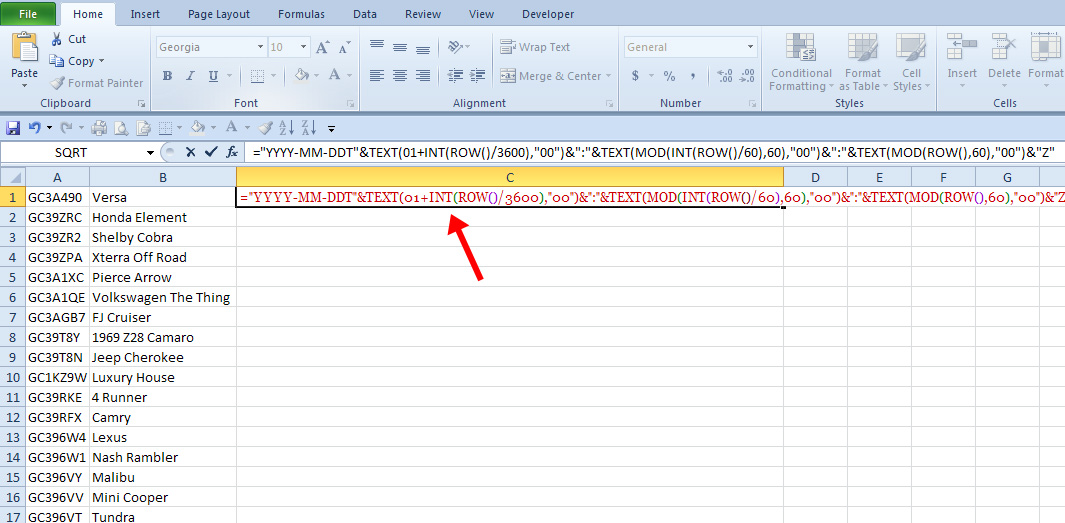Cancel formula entry with X icon

coord(191,152)
